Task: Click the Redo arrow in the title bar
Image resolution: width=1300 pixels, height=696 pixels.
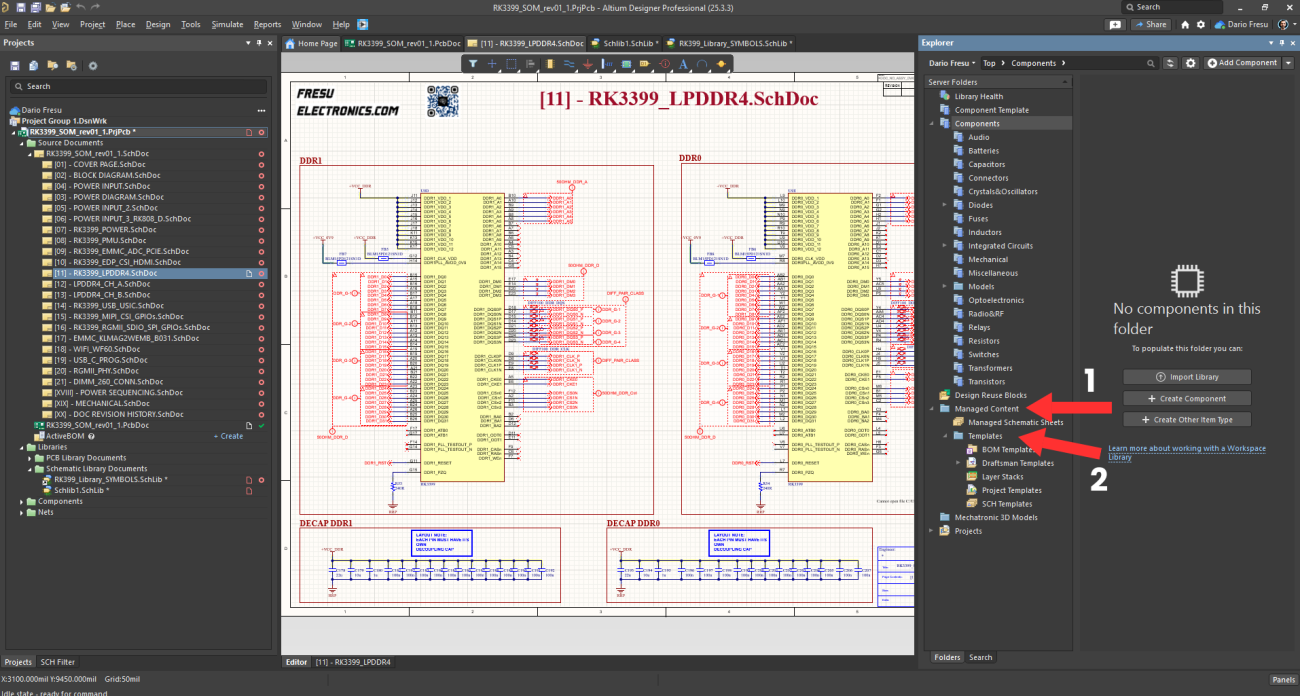Action: pos(95,7)
